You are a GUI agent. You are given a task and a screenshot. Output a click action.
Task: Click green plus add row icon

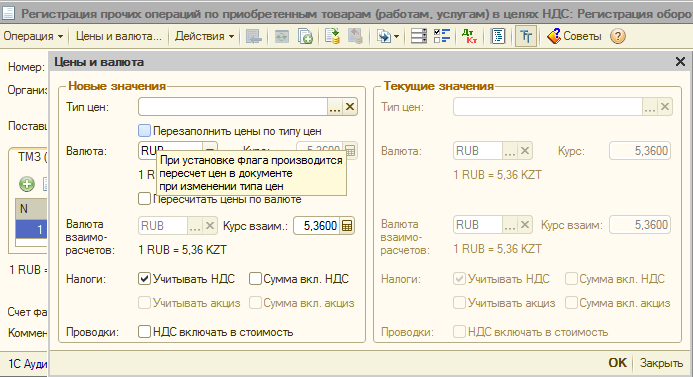pos(27,183)
